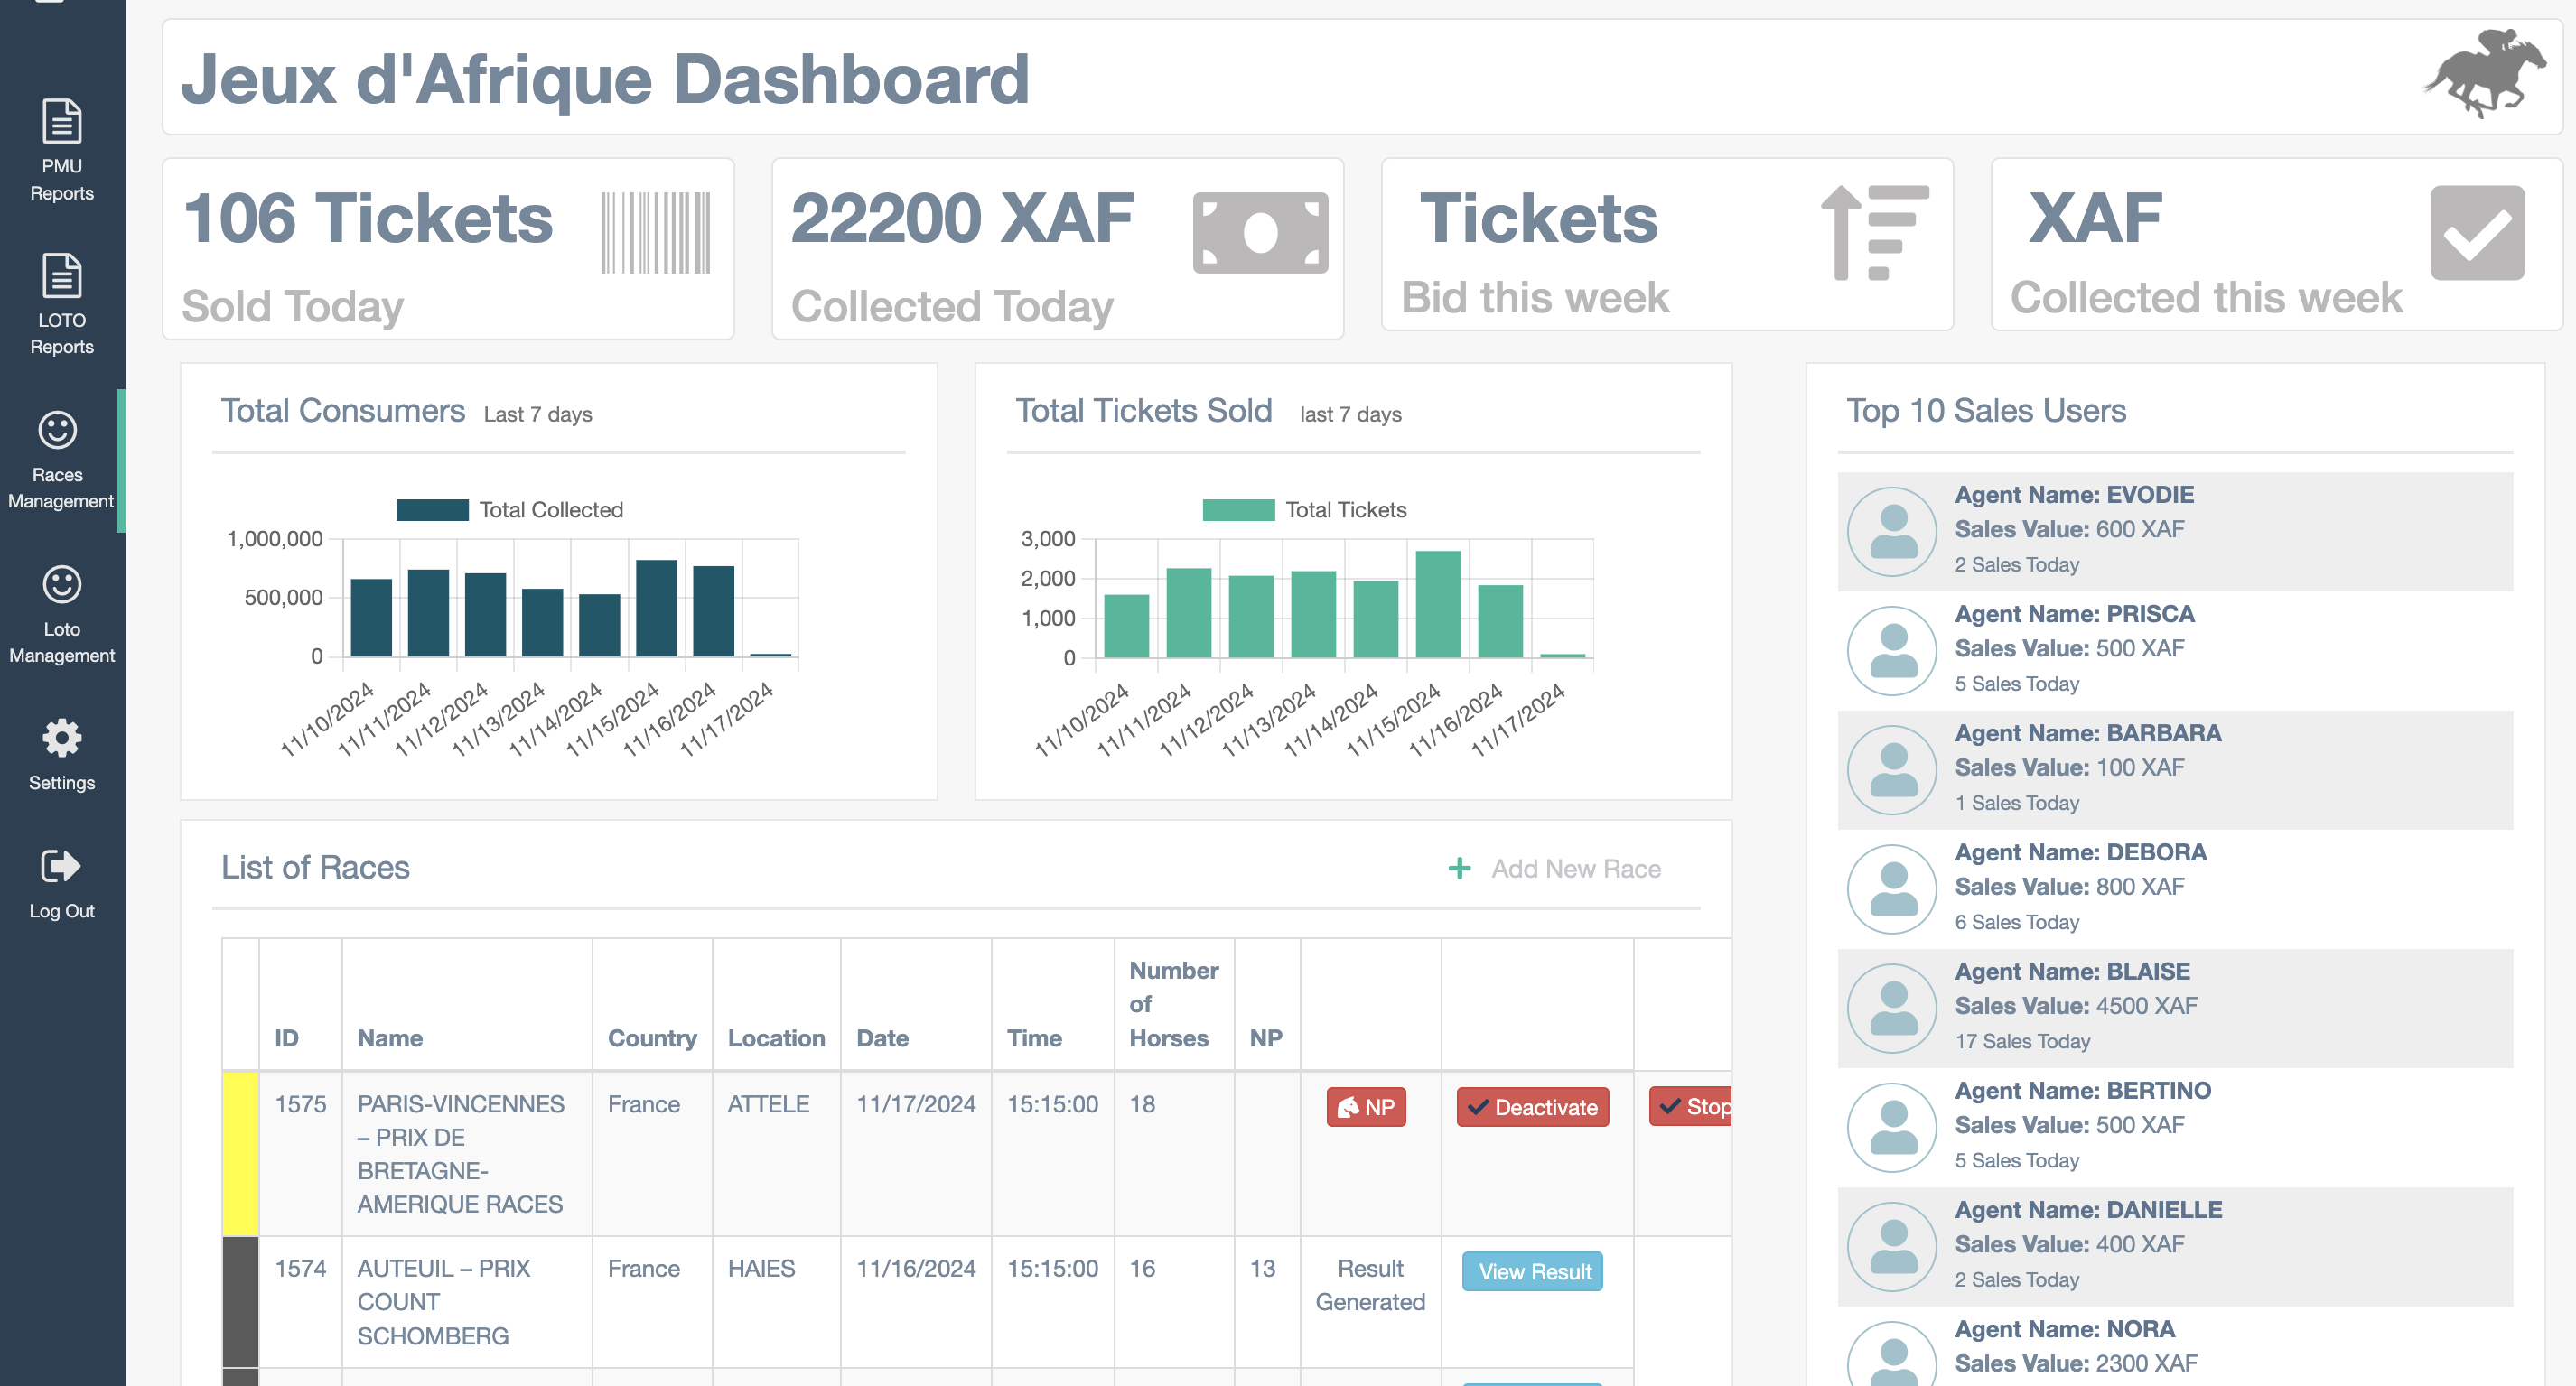Screen dimensions: 2576x1386
Task: Click the 11/15/2024 bar in the Total Tickets Sold chart
Action: coord(1437,604)
